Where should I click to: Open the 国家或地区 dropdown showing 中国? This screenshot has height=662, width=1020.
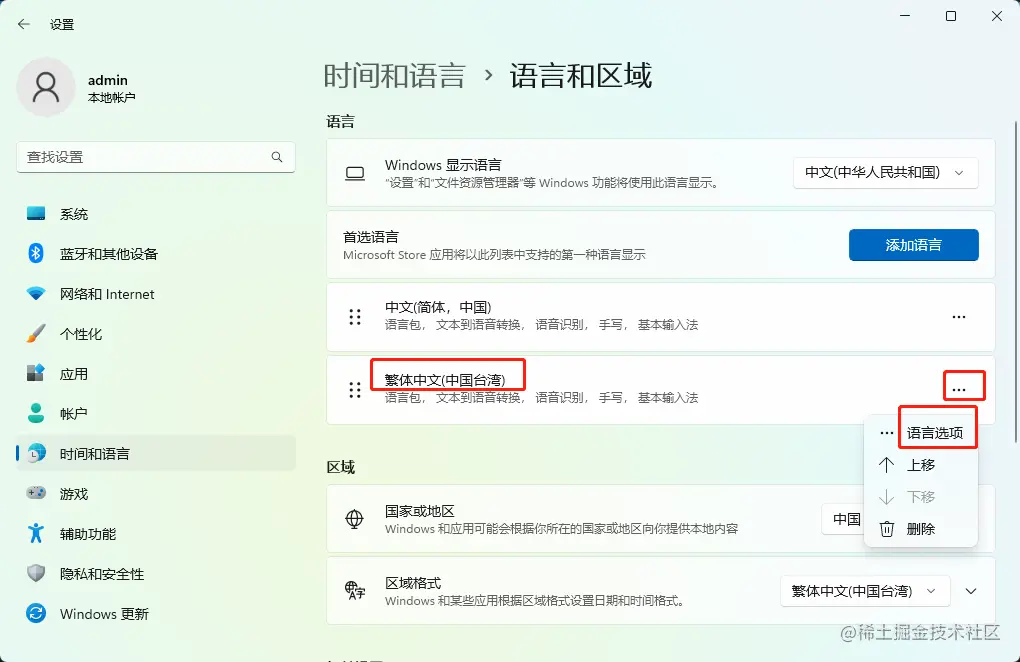pyautogui.click(x=844, y=519)
